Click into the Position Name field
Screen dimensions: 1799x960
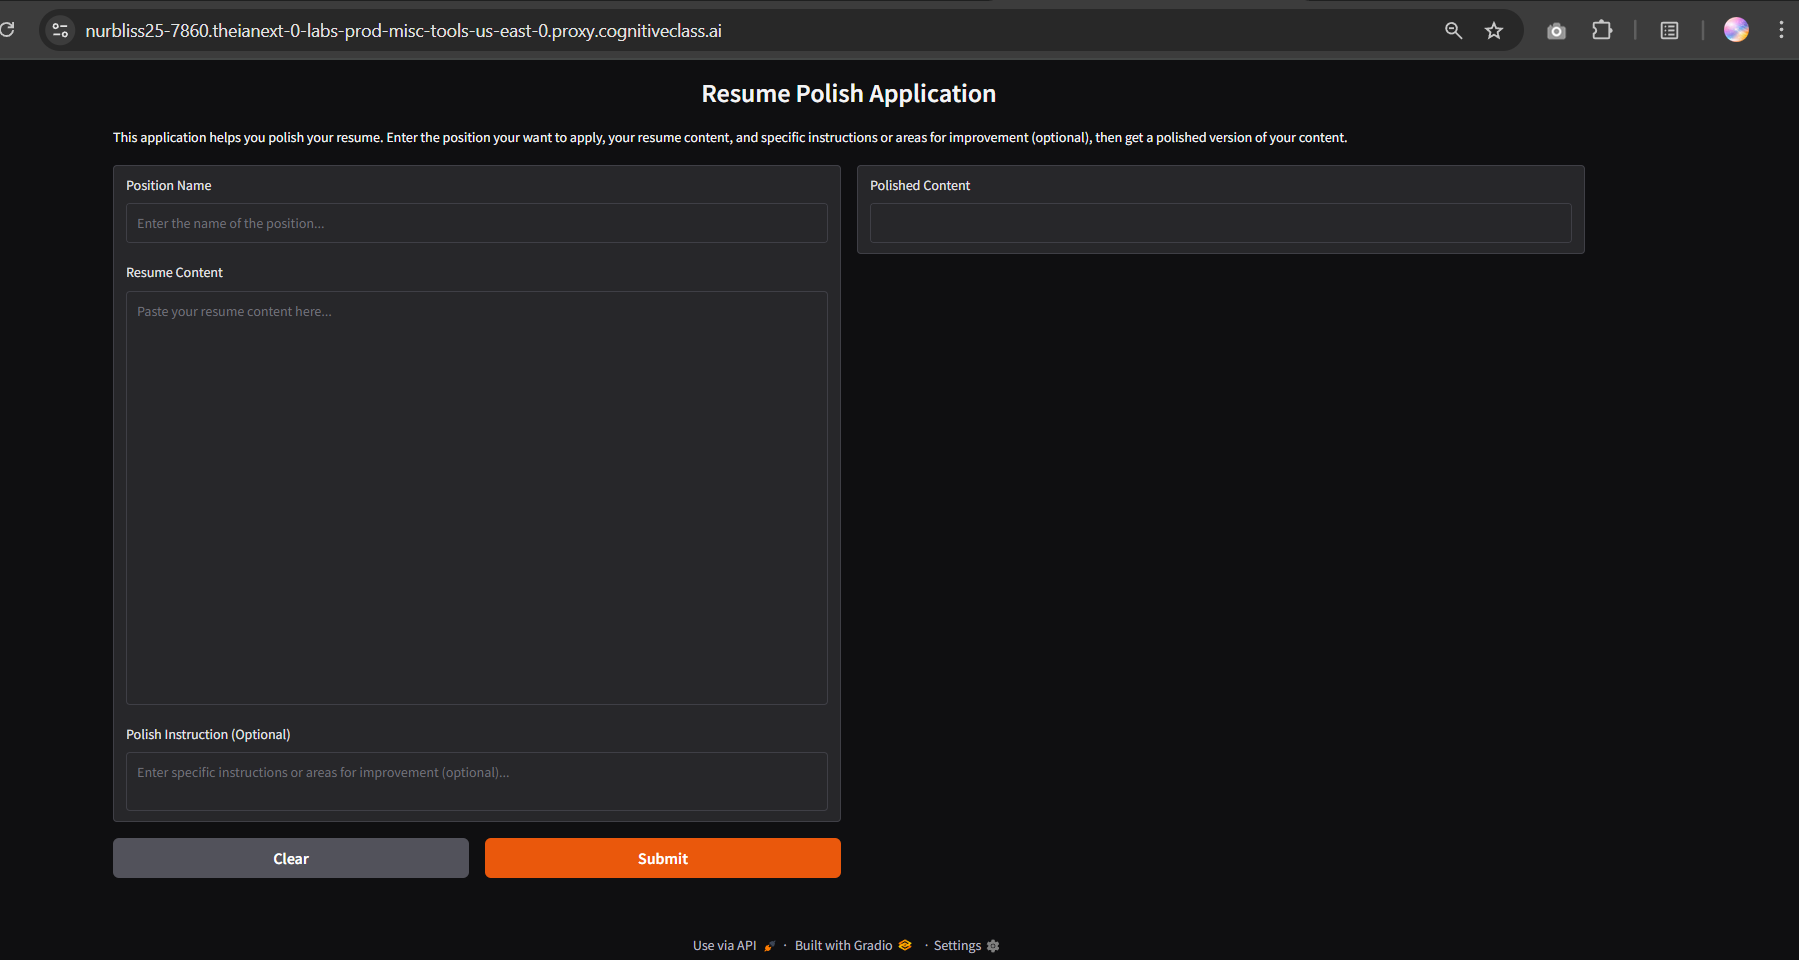click(x=476, y=223)
